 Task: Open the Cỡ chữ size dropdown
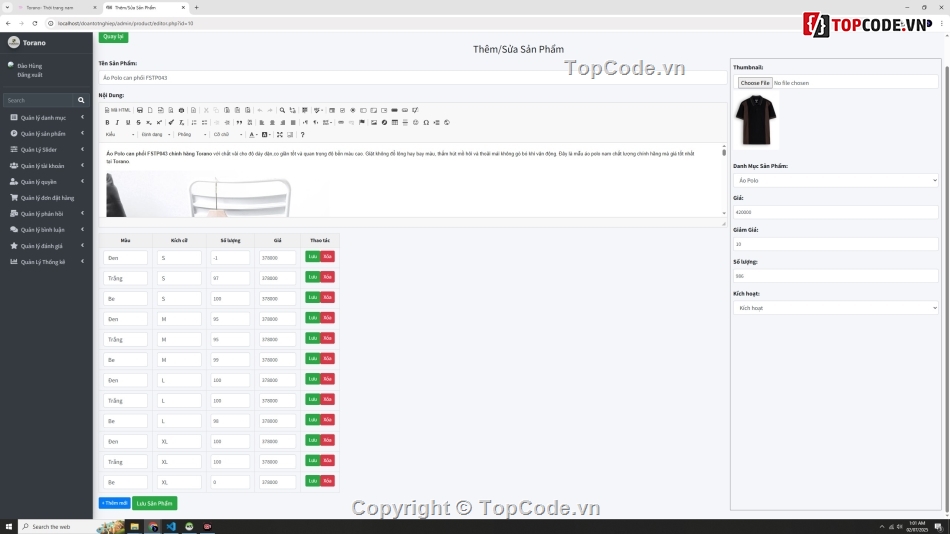[x=227, y=135]
